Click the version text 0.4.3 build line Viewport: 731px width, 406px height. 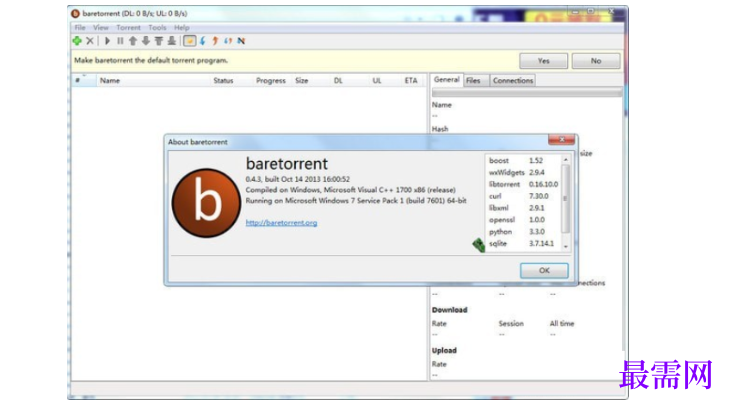pos(297,179)
